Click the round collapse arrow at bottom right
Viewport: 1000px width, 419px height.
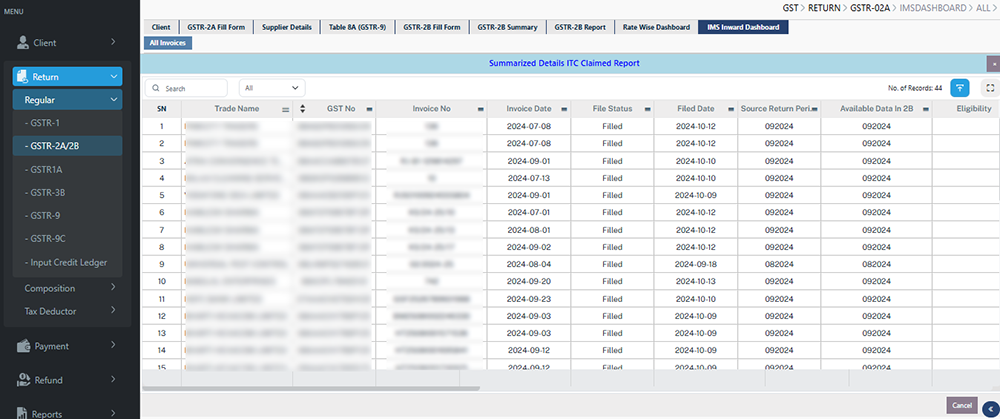(x=989, y=405)
